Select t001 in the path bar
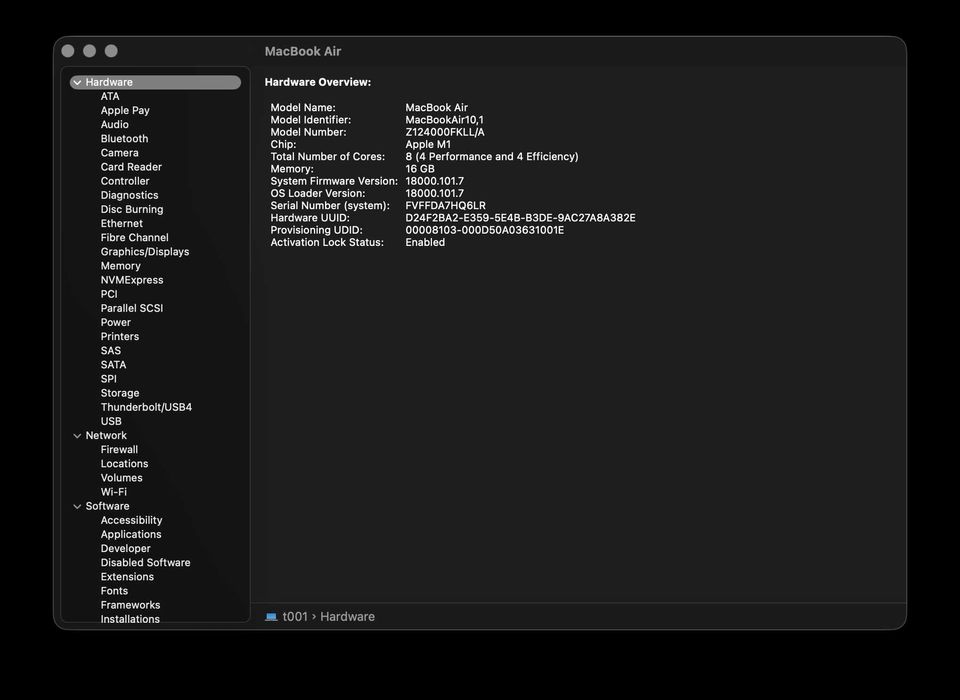Image resolution: width=960 pixels, height=700 pixels. pyautogui.click(x=295, y=617)
